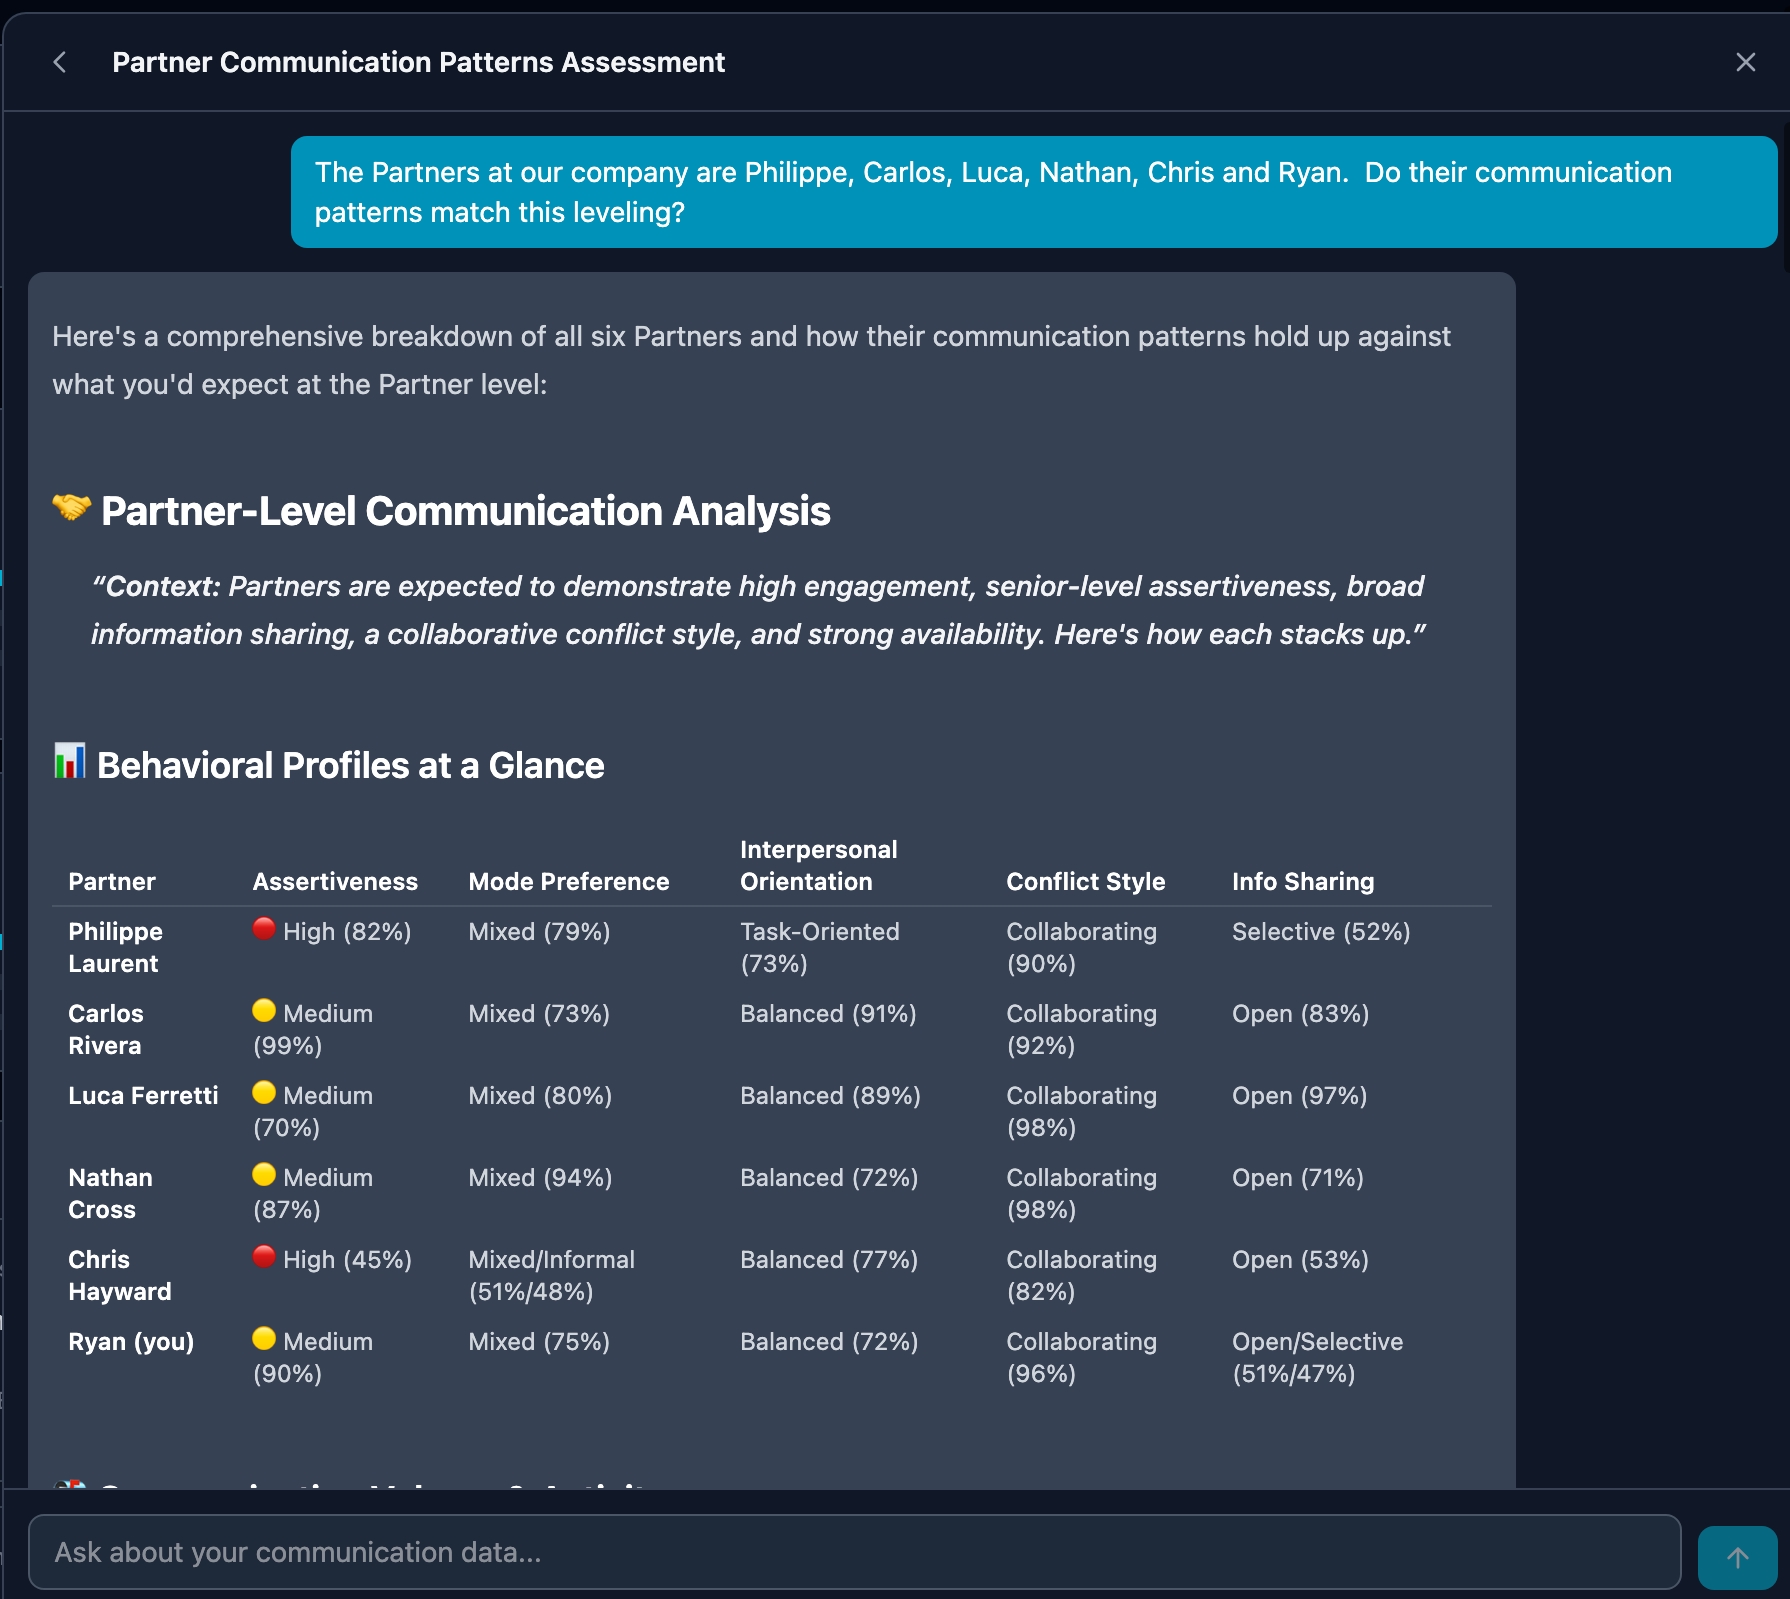
Task: Click the yellow dot in Carlos Rivera's row
Action: 264,1011
